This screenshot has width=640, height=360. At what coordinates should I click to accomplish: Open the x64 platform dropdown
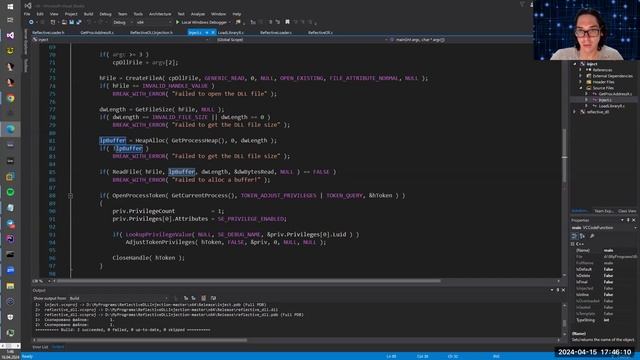(x=153, y=22)
